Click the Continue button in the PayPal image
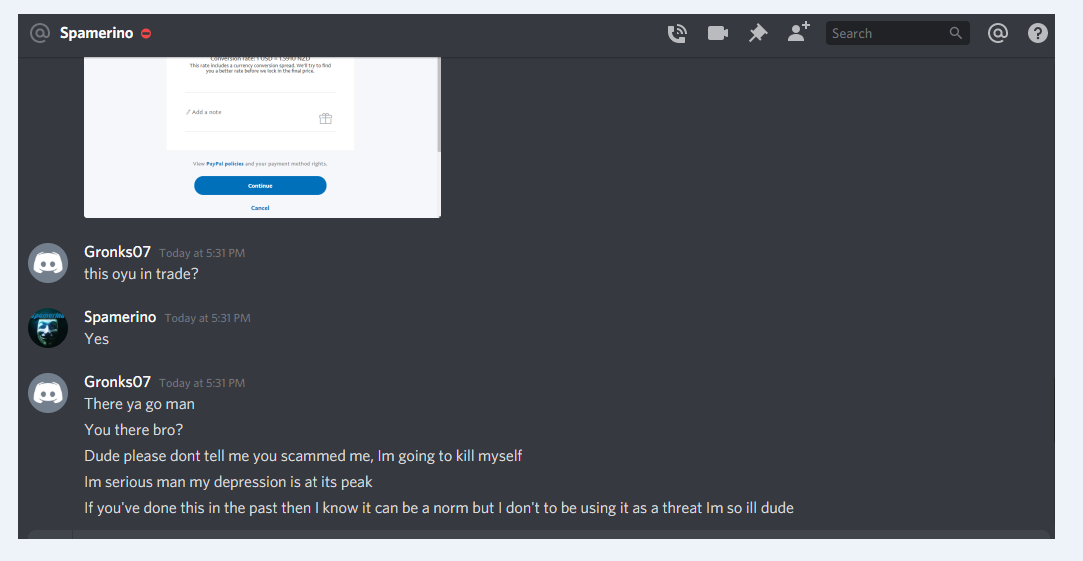 [x=260, y=185]
